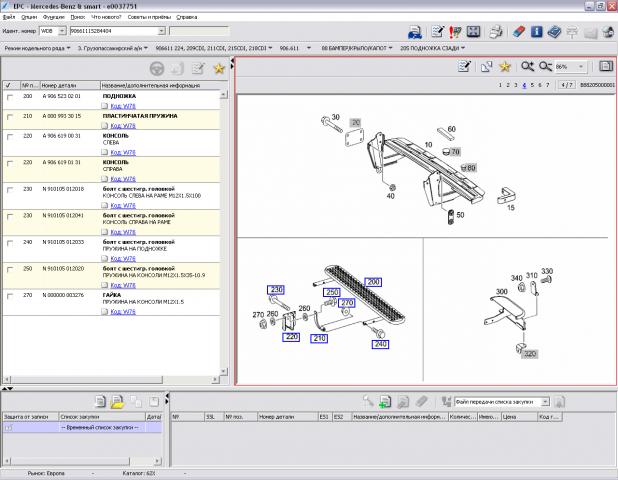Screen dimensions: 618x480
Task: Expand the 906.611 dropdown
Action: coord(309,48)
